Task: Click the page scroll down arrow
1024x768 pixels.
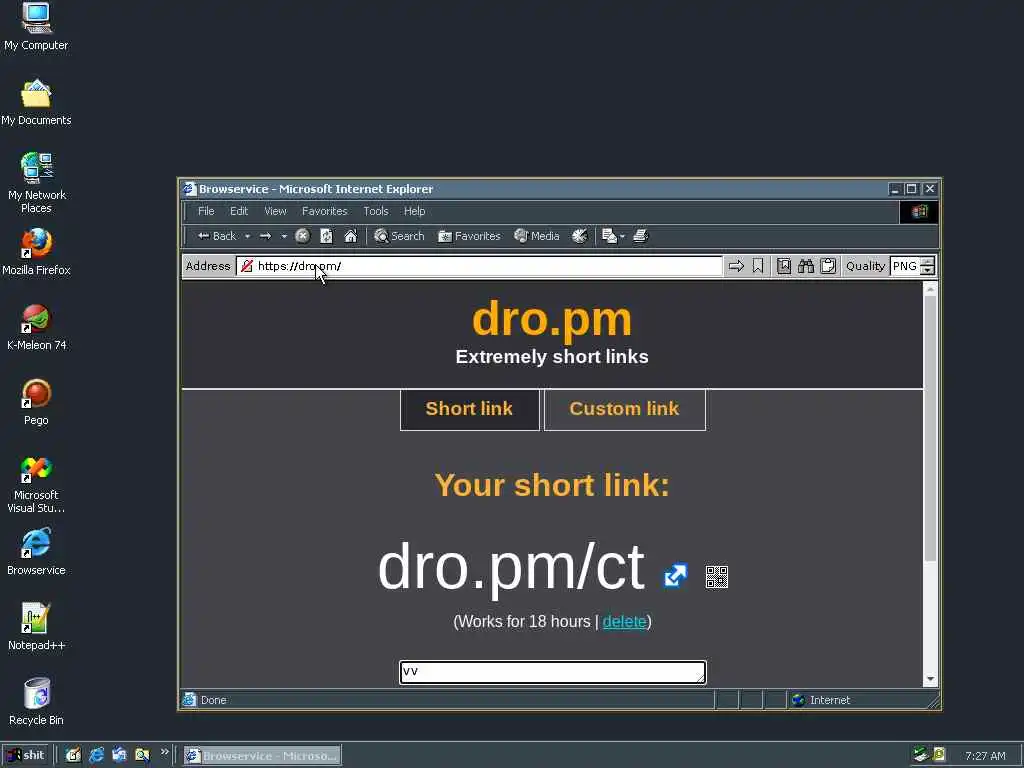Action: tap(931, 679)
